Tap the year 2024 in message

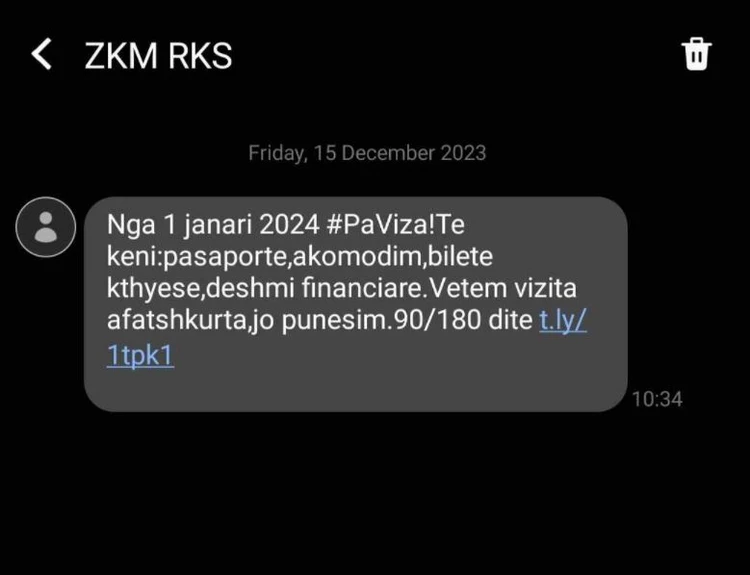289,224
